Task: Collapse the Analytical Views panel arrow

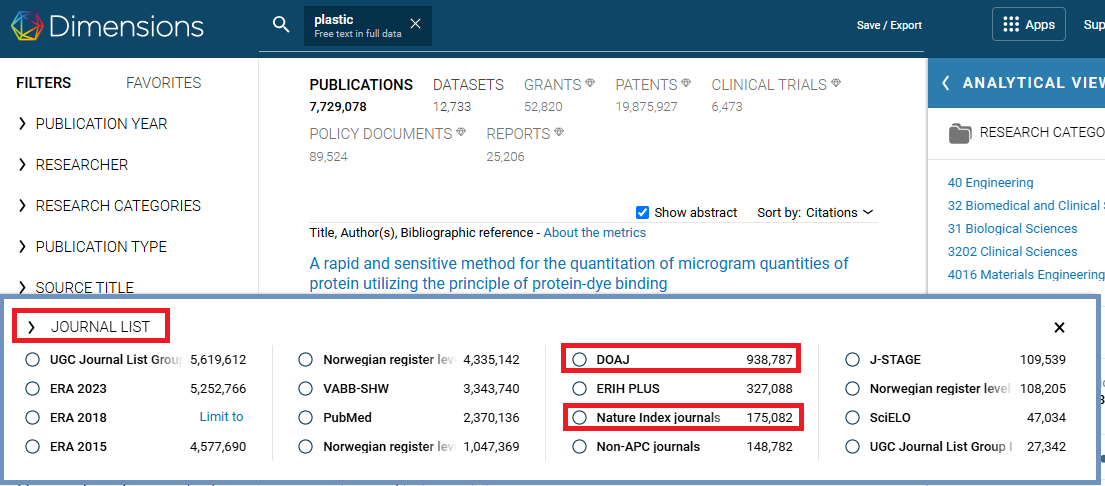Action: pos(946,83)
